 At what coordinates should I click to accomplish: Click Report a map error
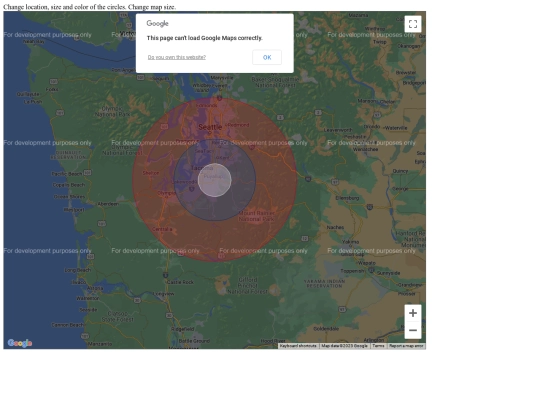coord(406,346)
